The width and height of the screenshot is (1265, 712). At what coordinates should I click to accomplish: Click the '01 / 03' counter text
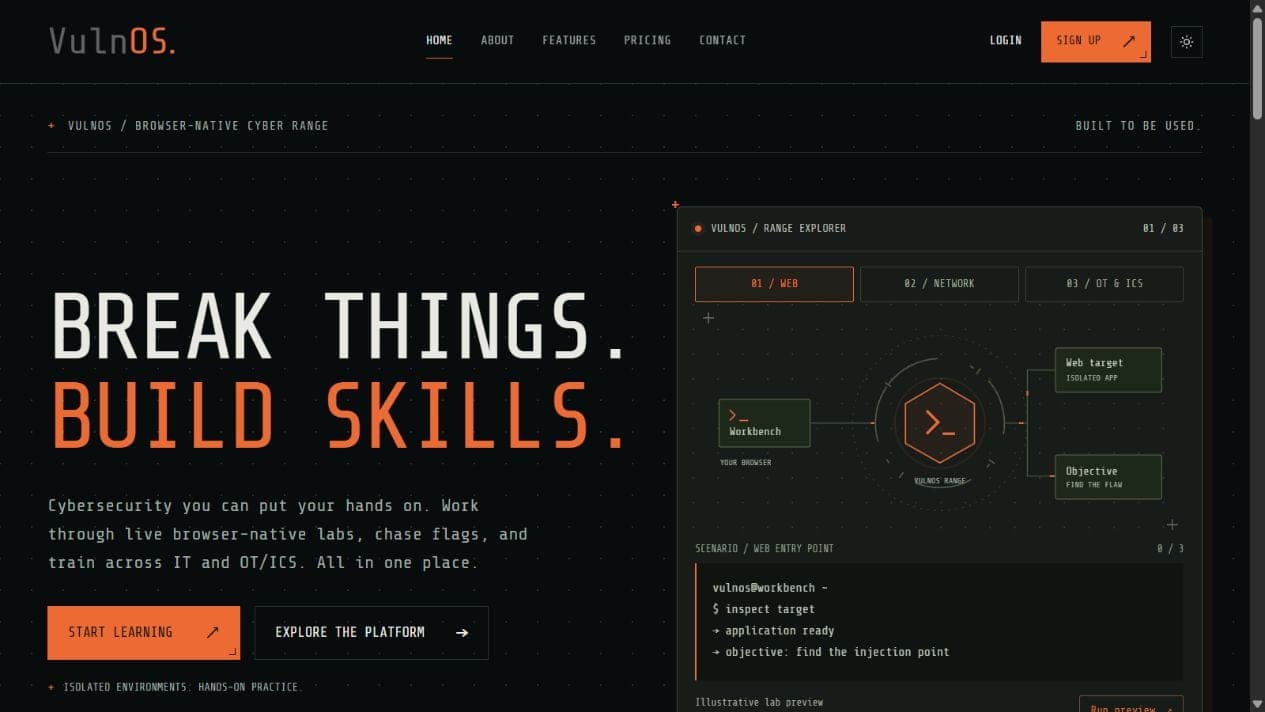pyautogui.click(x=1163, y=228)
